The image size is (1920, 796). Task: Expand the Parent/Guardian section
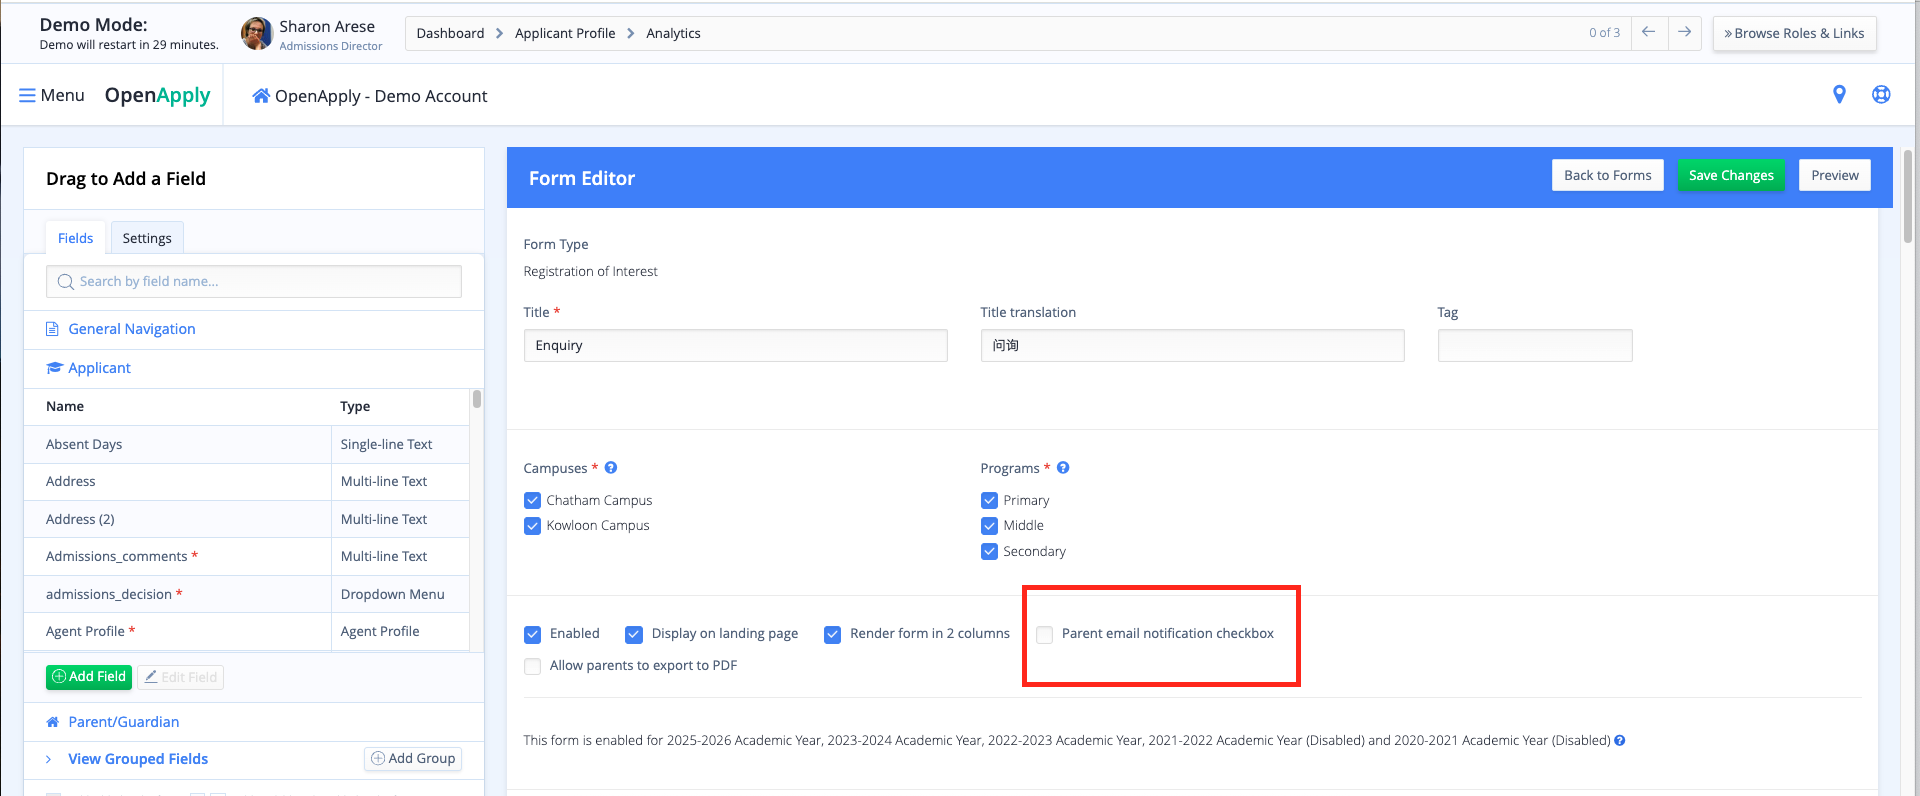tap(123, 722)
